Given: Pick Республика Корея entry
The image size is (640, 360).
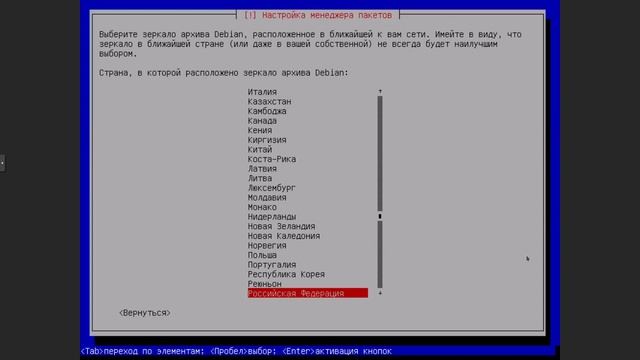Looking at the screenshot, I should pos(286,274).
